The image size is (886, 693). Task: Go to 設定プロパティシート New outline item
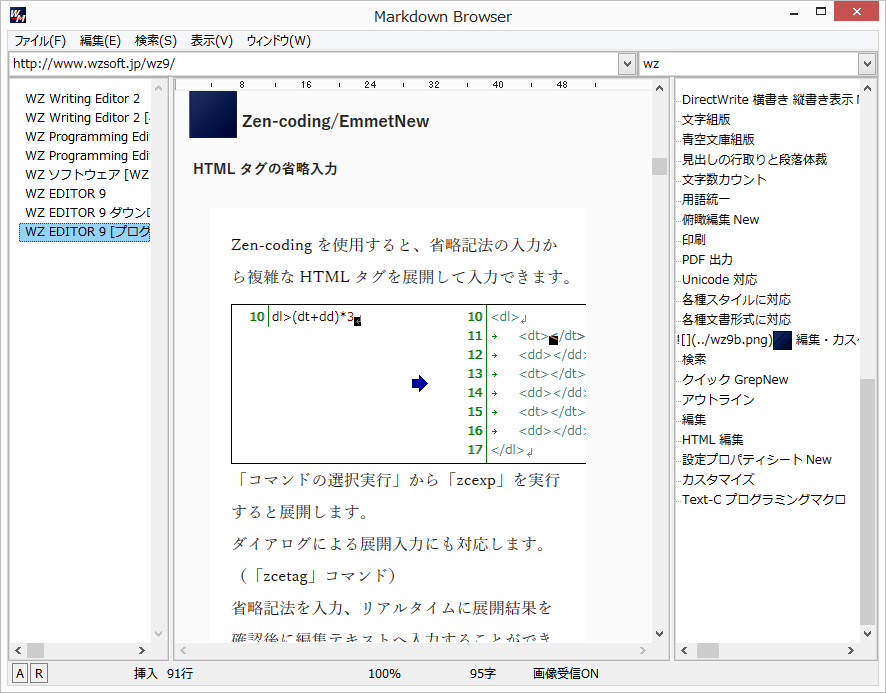(x=757, y=460)
